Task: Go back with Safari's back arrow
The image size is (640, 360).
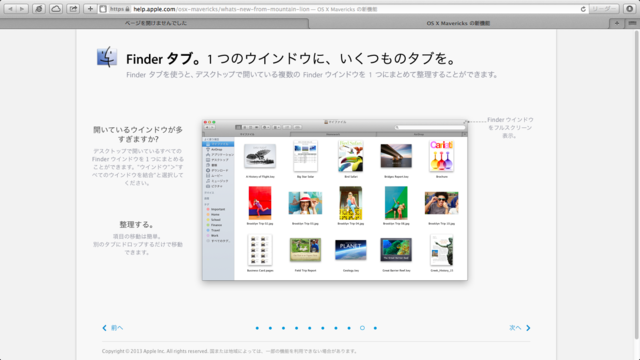Action: (x=10, y=9)
